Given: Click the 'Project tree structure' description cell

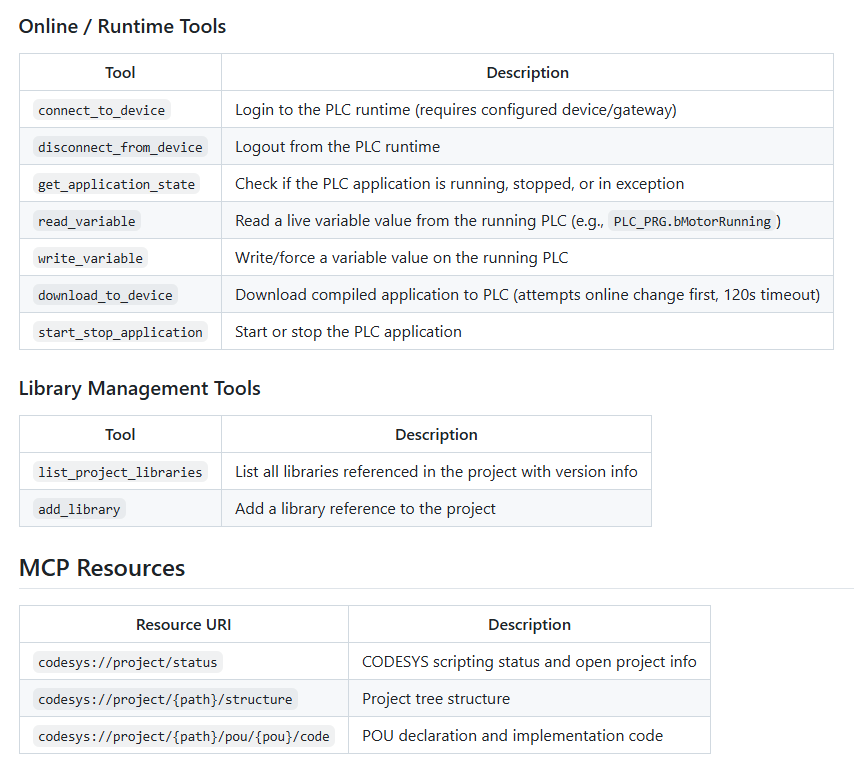Looking at the screenshot, I should pos(435,699).
